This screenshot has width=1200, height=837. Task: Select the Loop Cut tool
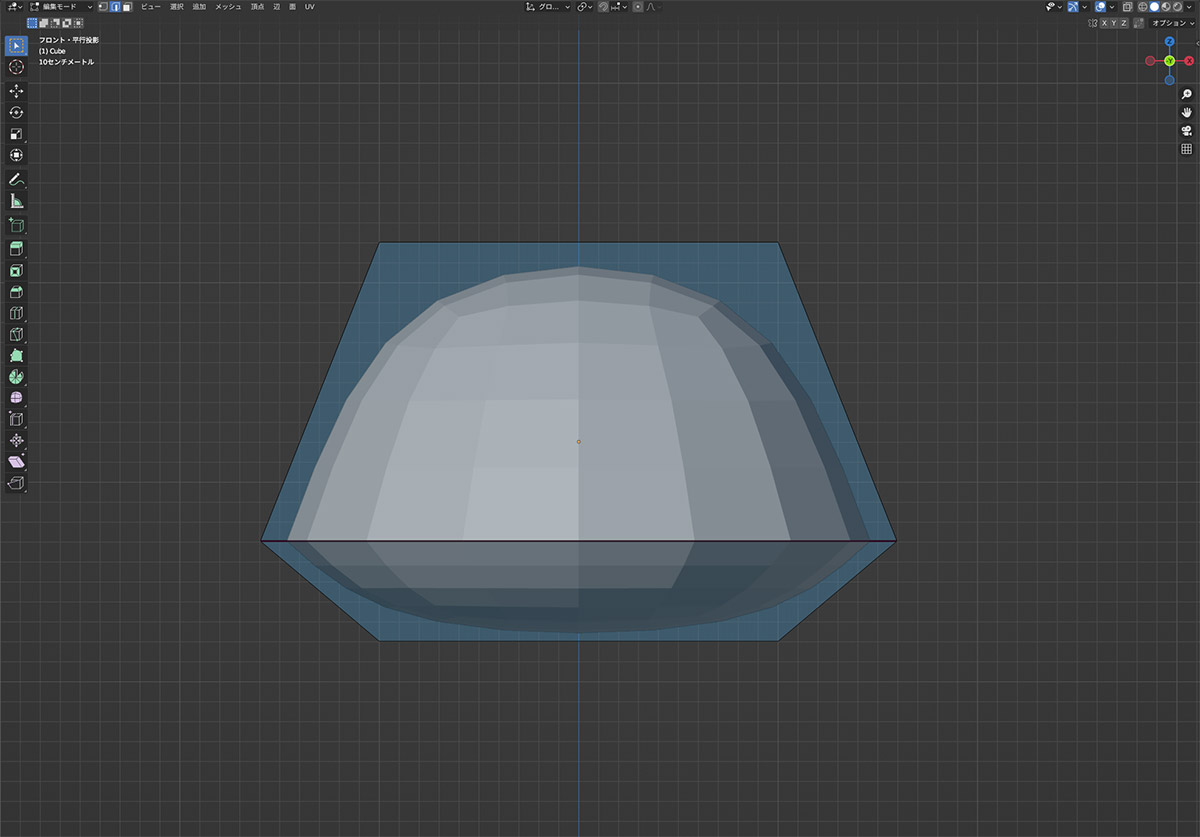tap(16, 313)
